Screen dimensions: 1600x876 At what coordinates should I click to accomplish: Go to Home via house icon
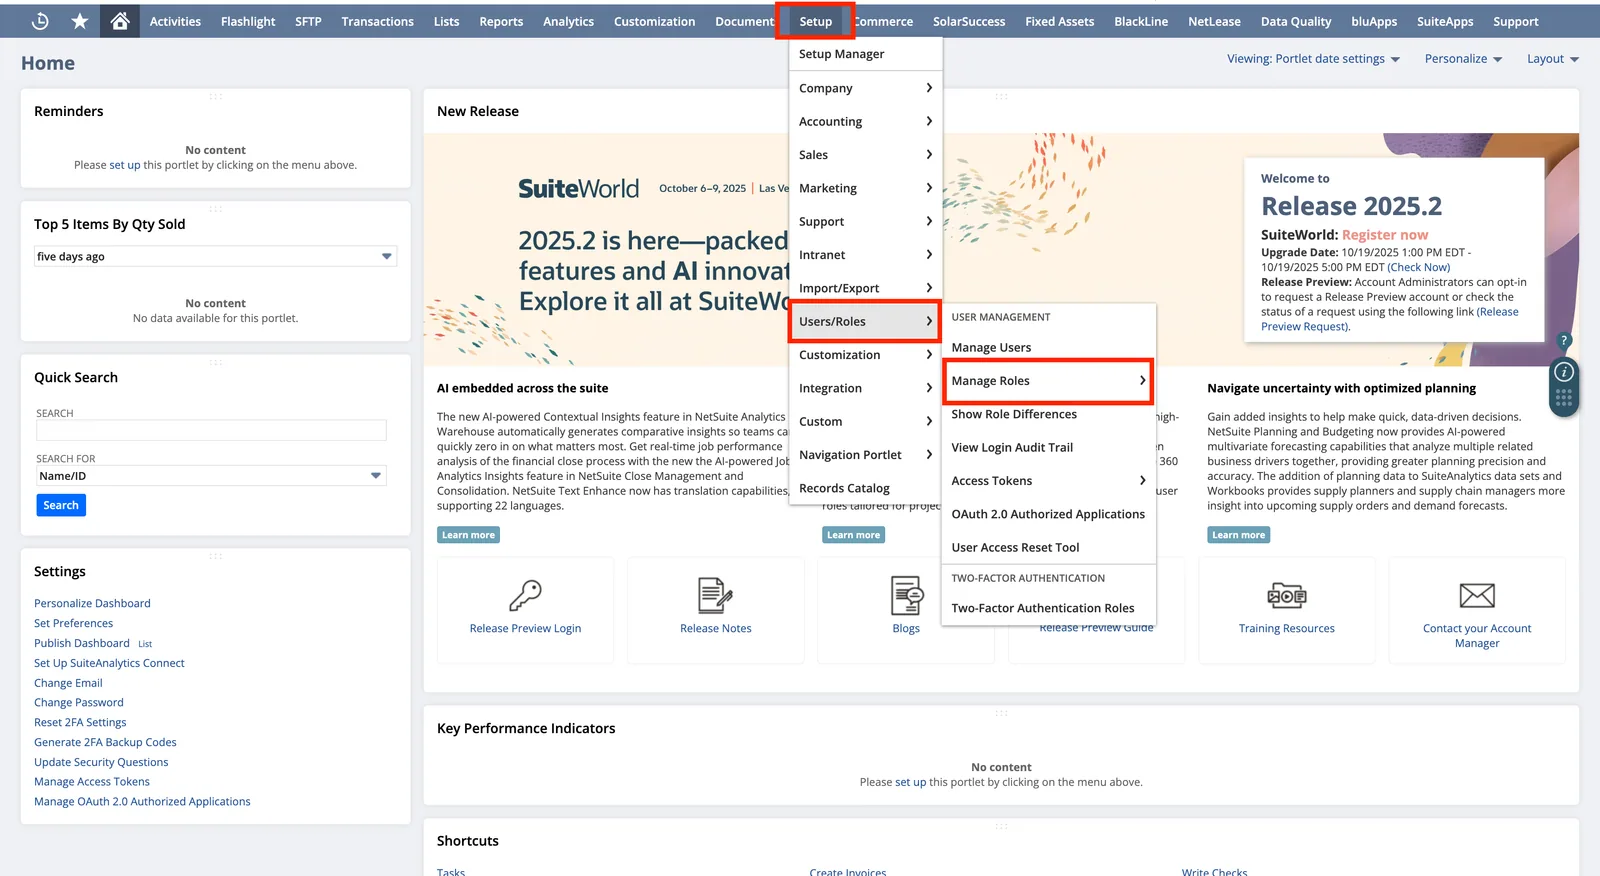point(120,21)
